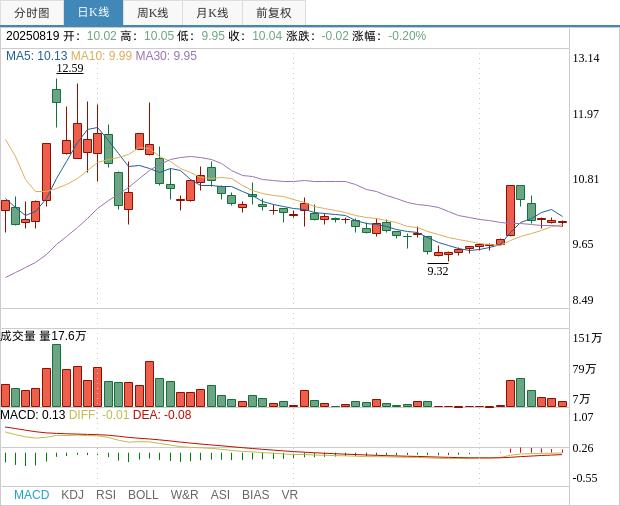The image size is (620, 506).
Task: Click the 0.26 MACD axis label
Action: tap(583, 448)
